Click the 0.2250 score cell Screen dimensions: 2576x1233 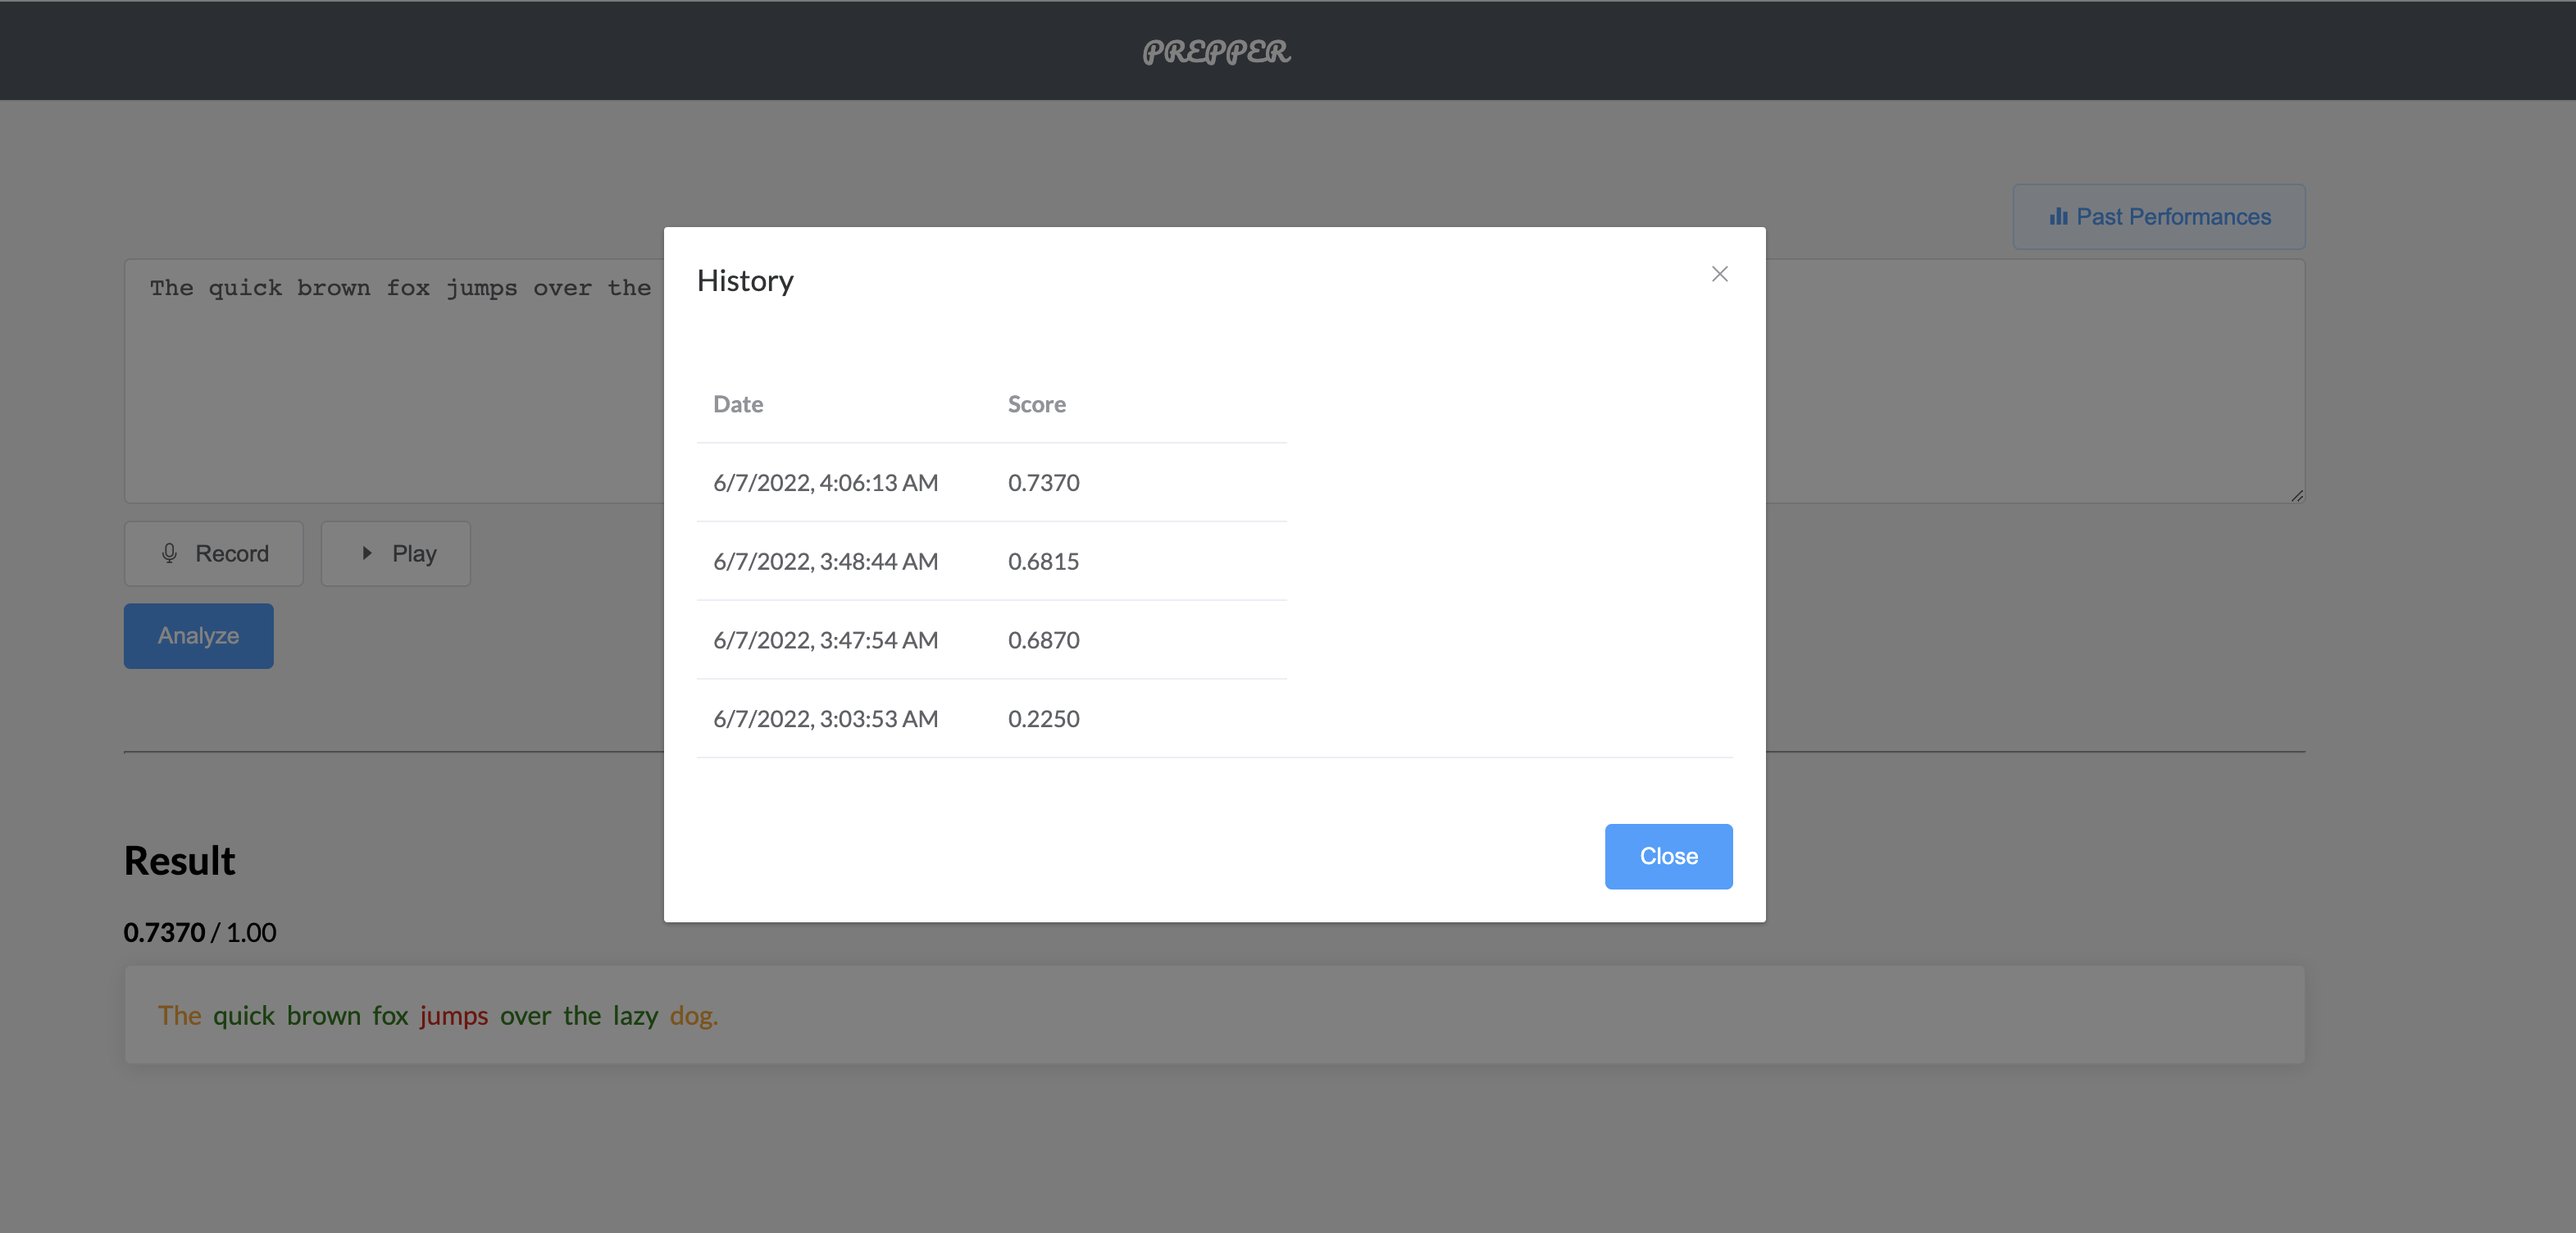[1043, 719]
